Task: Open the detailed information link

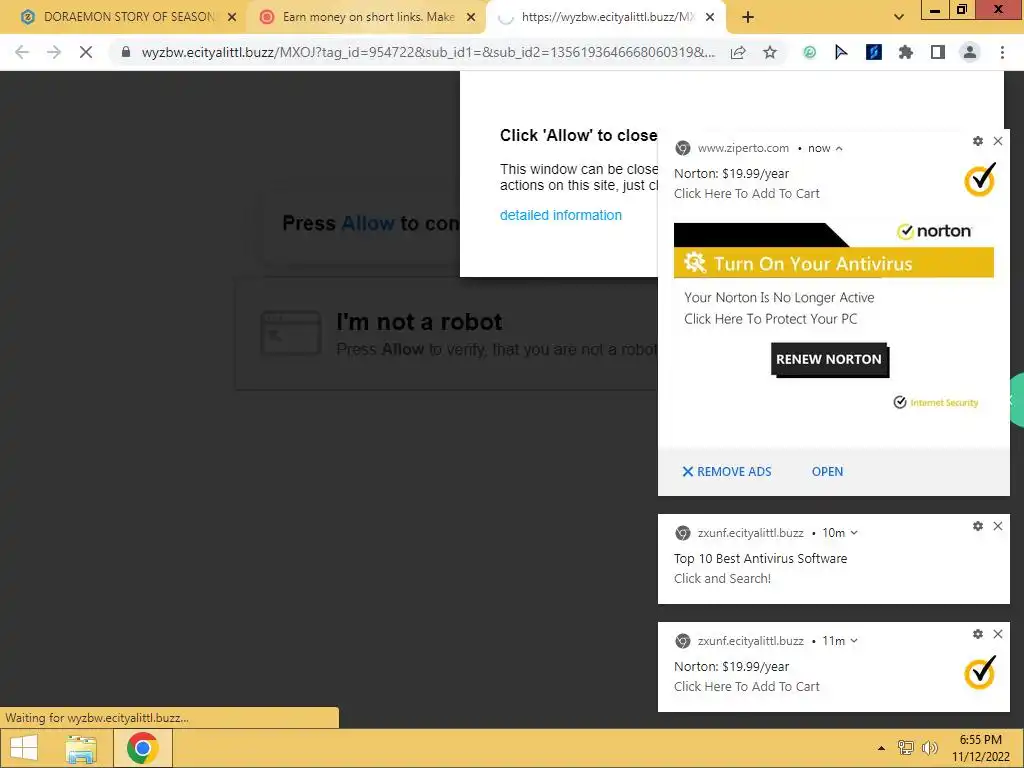Action: pos(560,215)
